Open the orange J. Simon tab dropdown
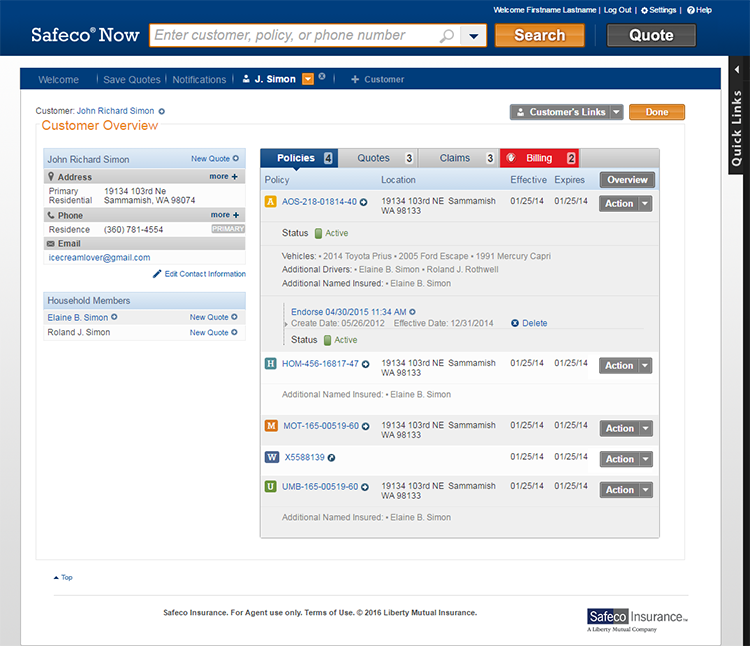The height and width of the screenshot is (646, 750). click(308, 79)
